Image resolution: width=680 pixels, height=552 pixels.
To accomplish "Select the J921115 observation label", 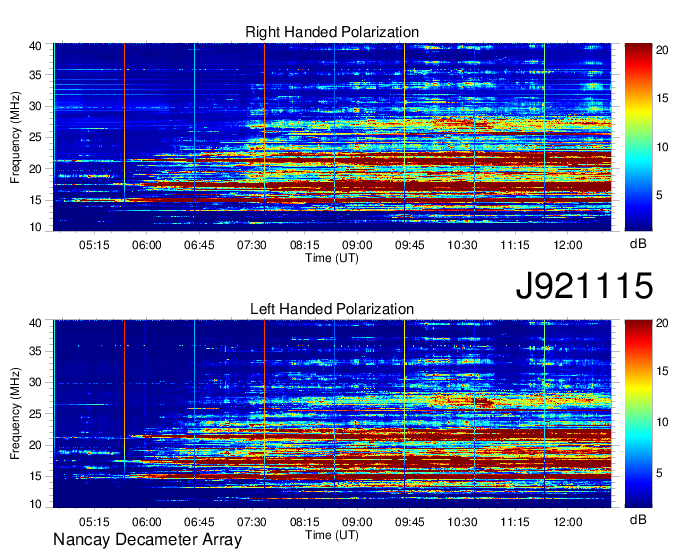I will [584, 286].
